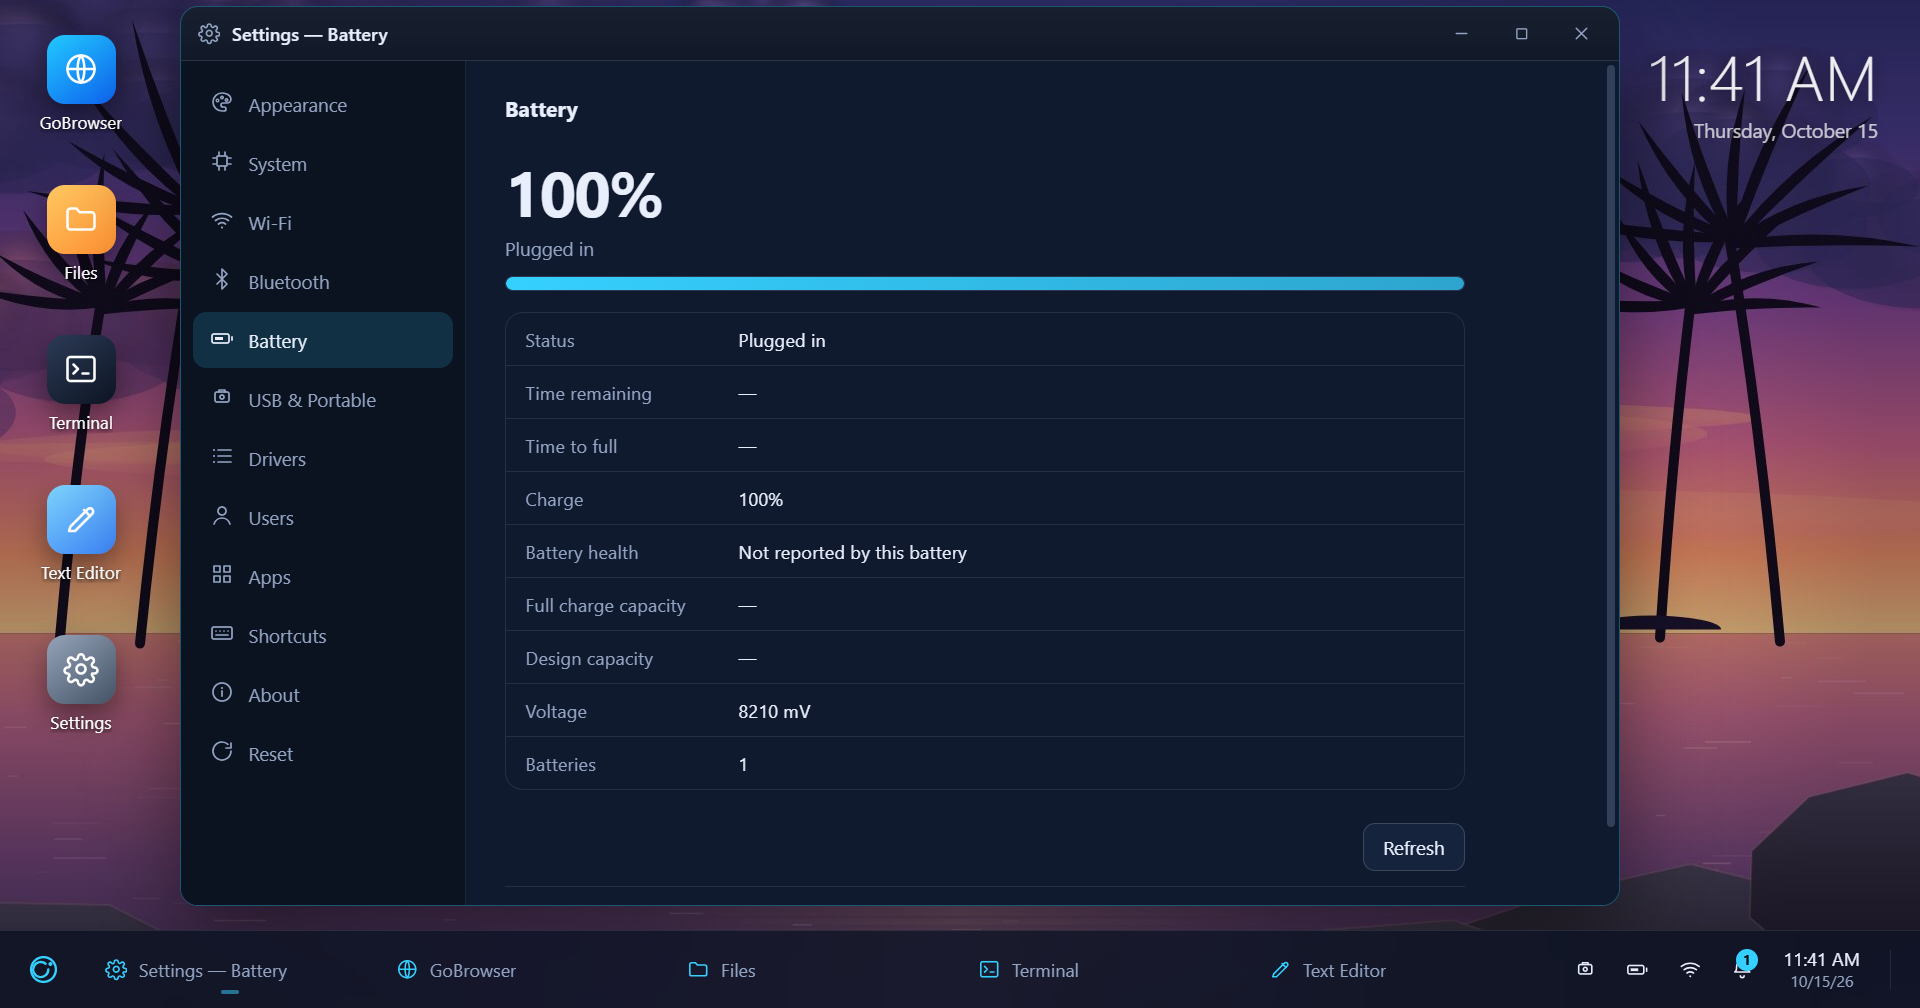Click the battery charge progress bar

(x=984, y=284)
